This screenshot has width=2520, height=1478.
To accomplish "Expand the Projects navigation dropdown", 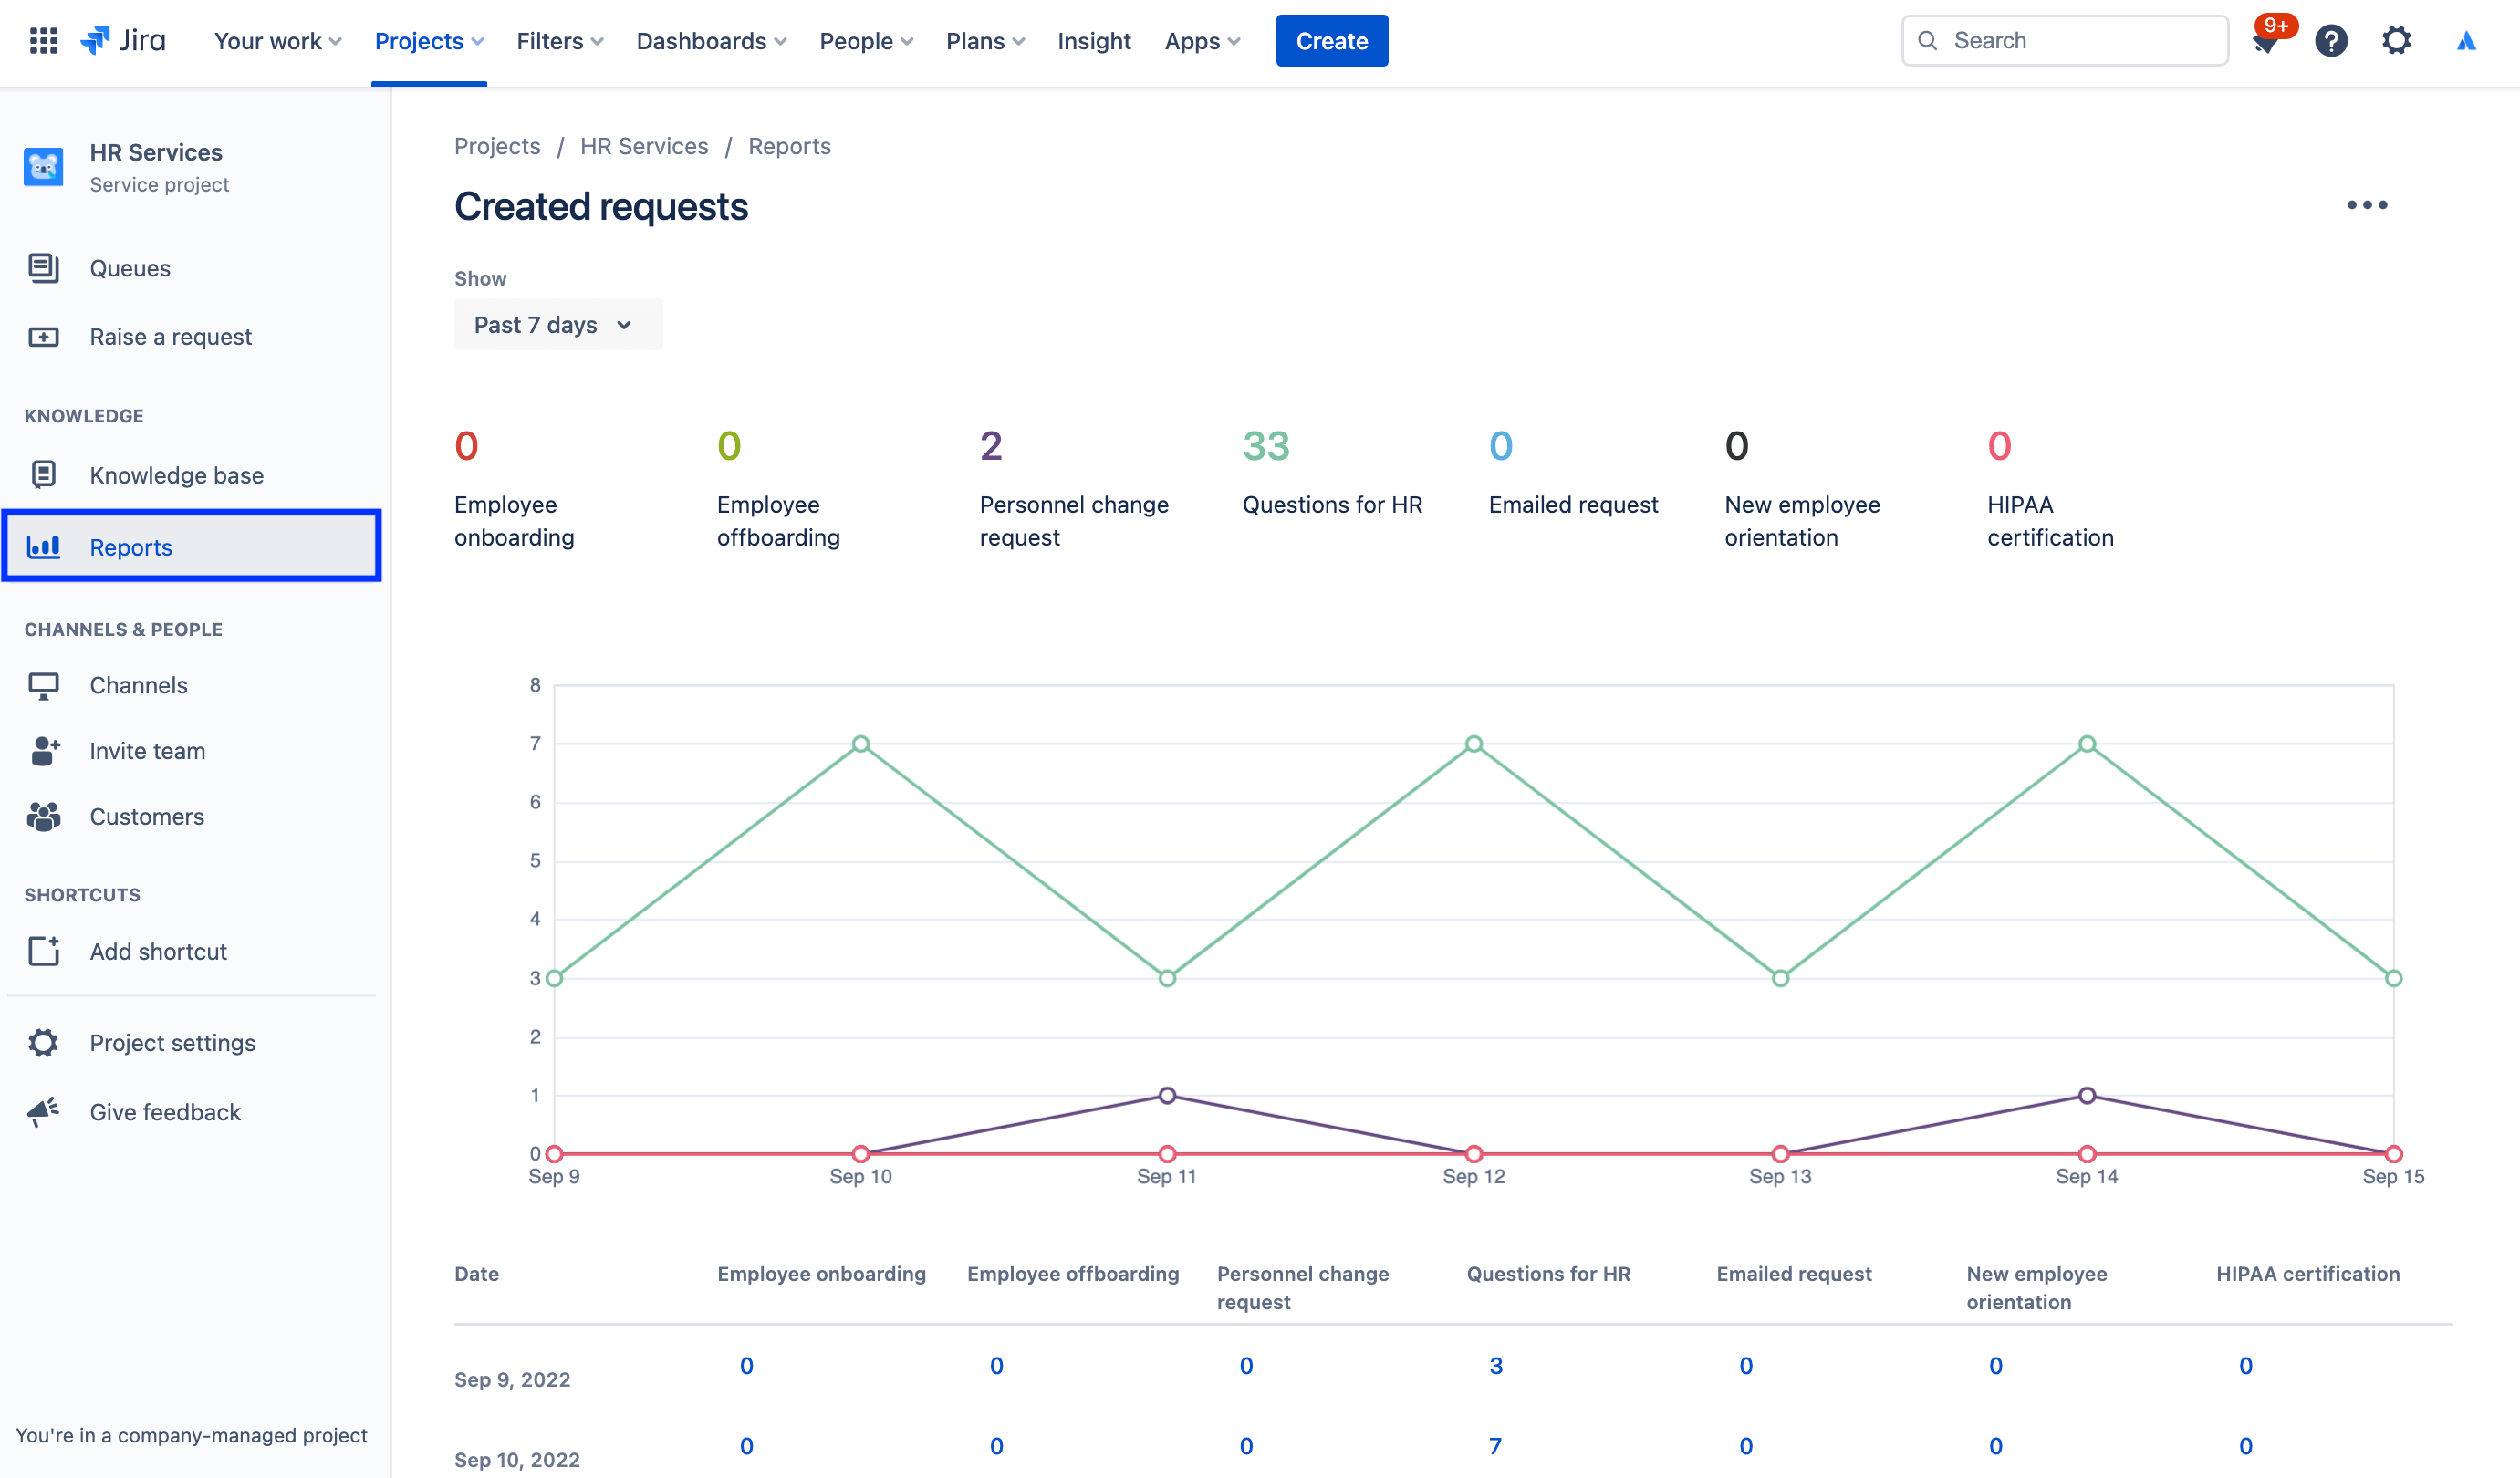I will click(x=427, y=38).
